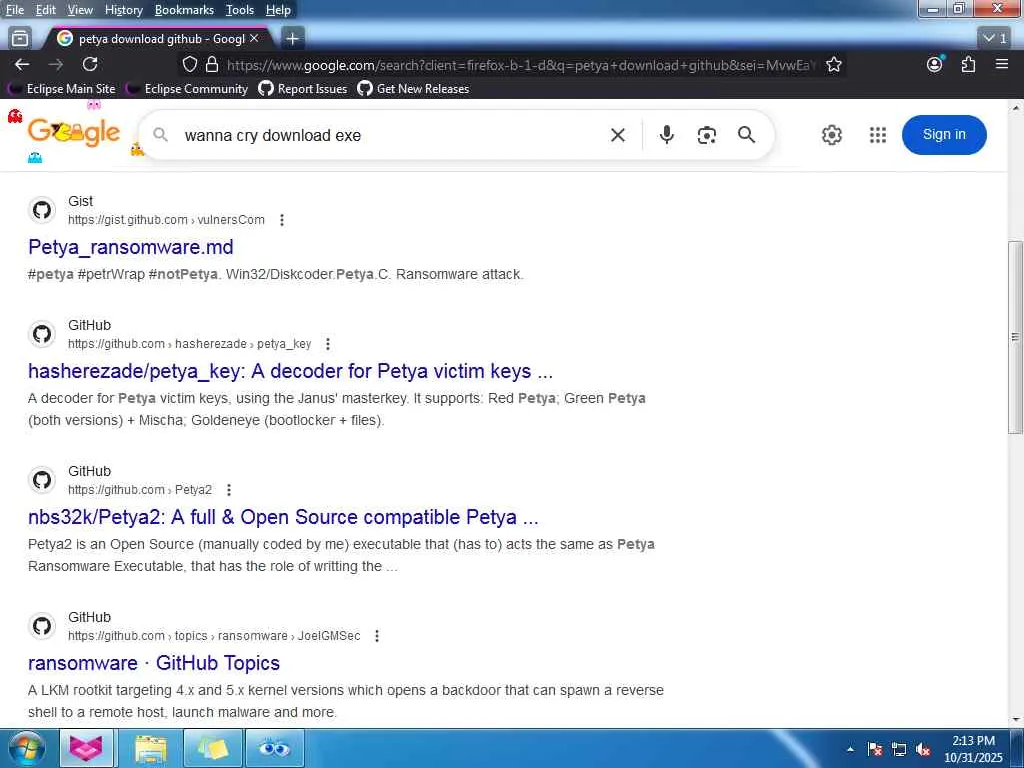Open the File menu
1024x768 pixels.
(14, 10)
